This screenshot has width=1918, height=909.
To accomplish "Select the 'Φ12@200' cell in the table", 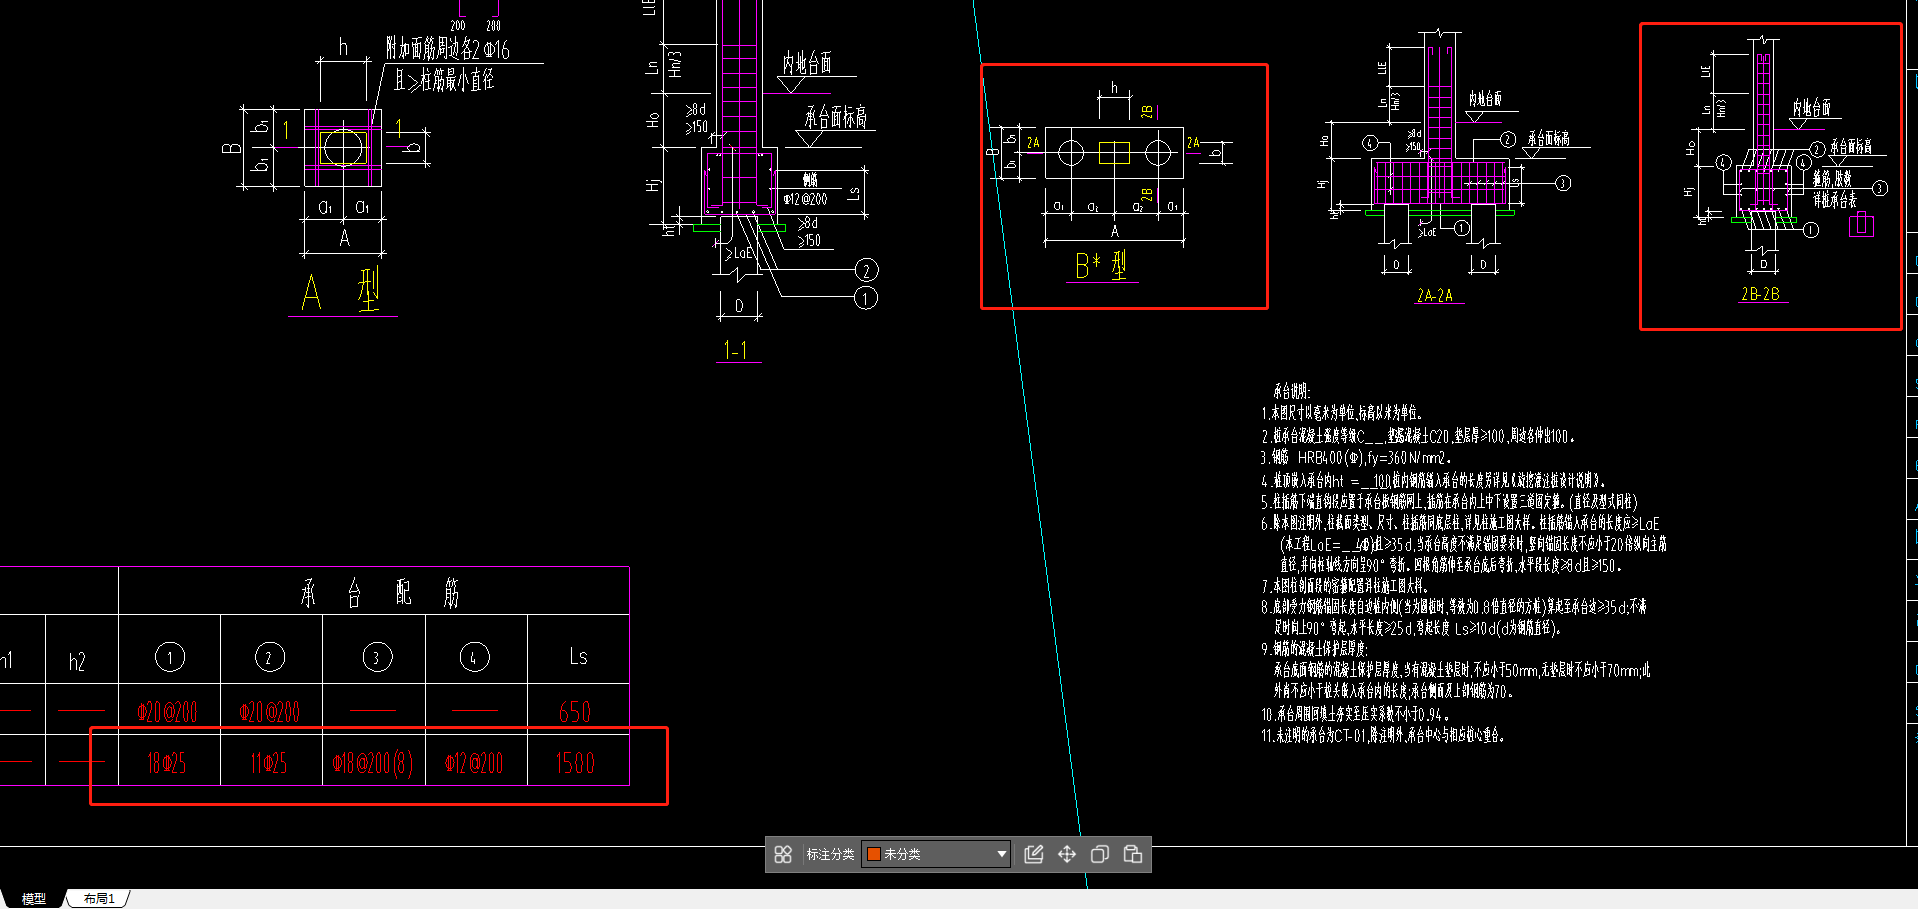I will click(x=474, y=763).
